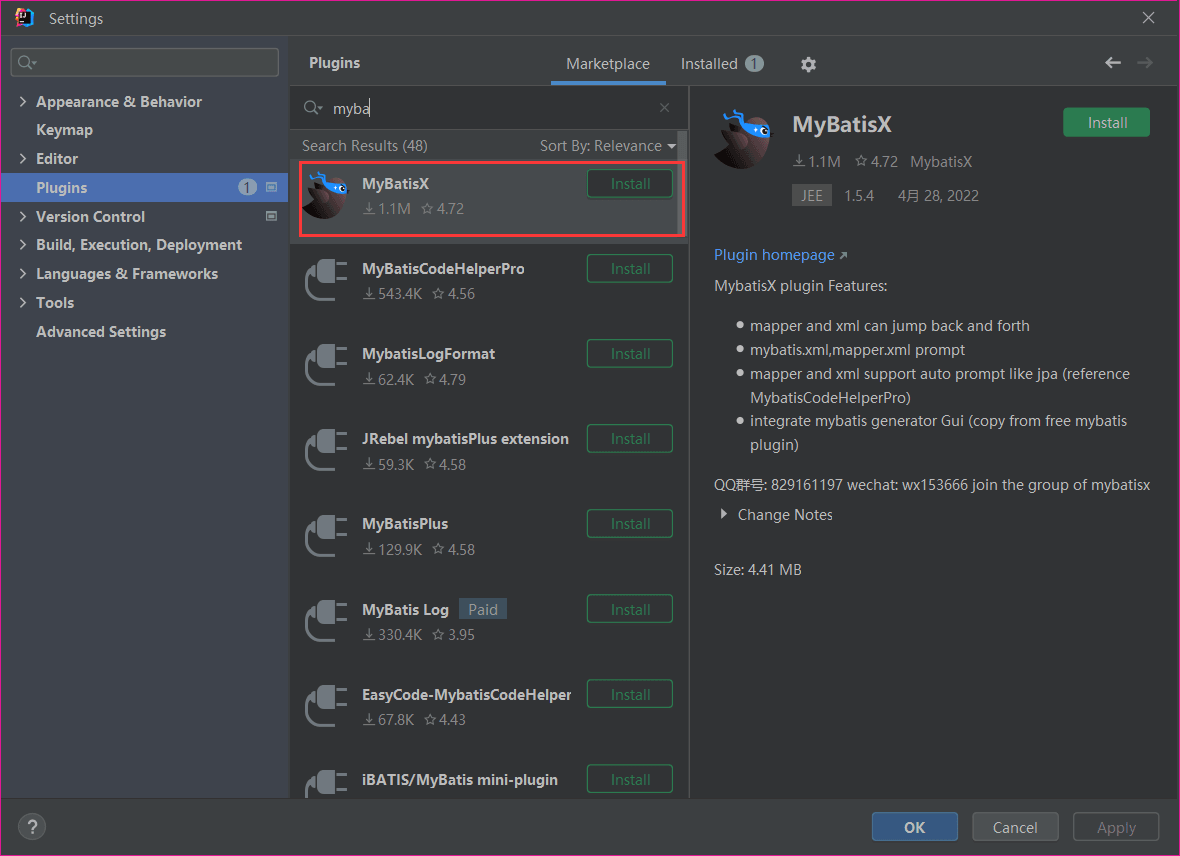Install MyBatisX from the results list
Image resolution: width=1180 pixels, height=856 pixels.
pos(630,184)
